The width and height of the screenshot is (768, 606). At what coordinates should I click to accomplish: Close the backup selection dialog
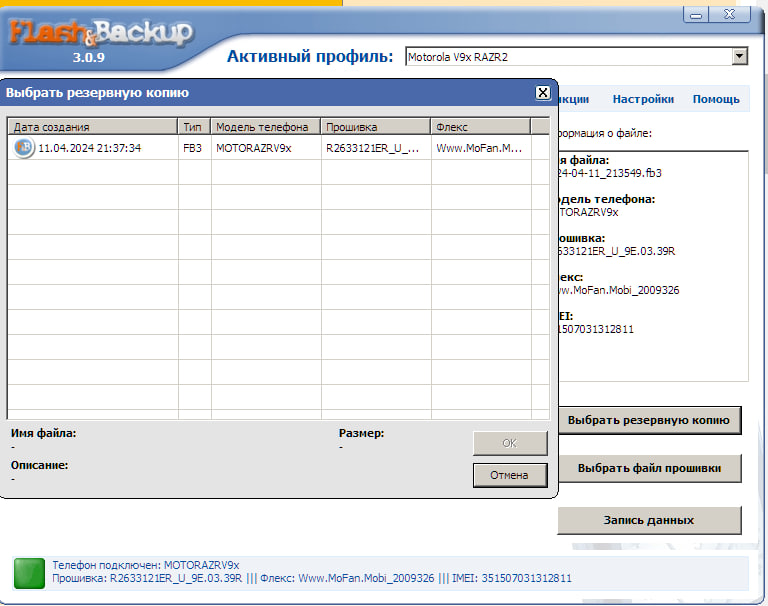pos(543,93)
